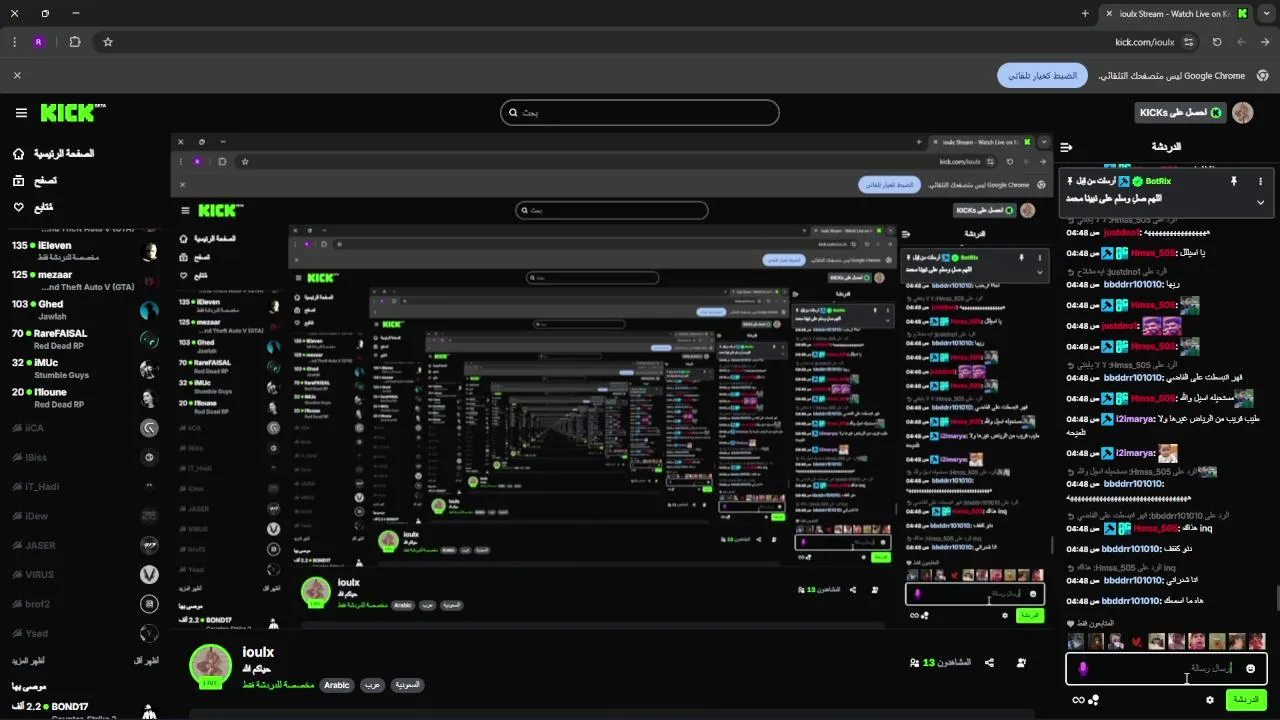Viewport: 1280px width, 720px height.
Task: Open chat settings gear icon
Action: pos(1210,700)
